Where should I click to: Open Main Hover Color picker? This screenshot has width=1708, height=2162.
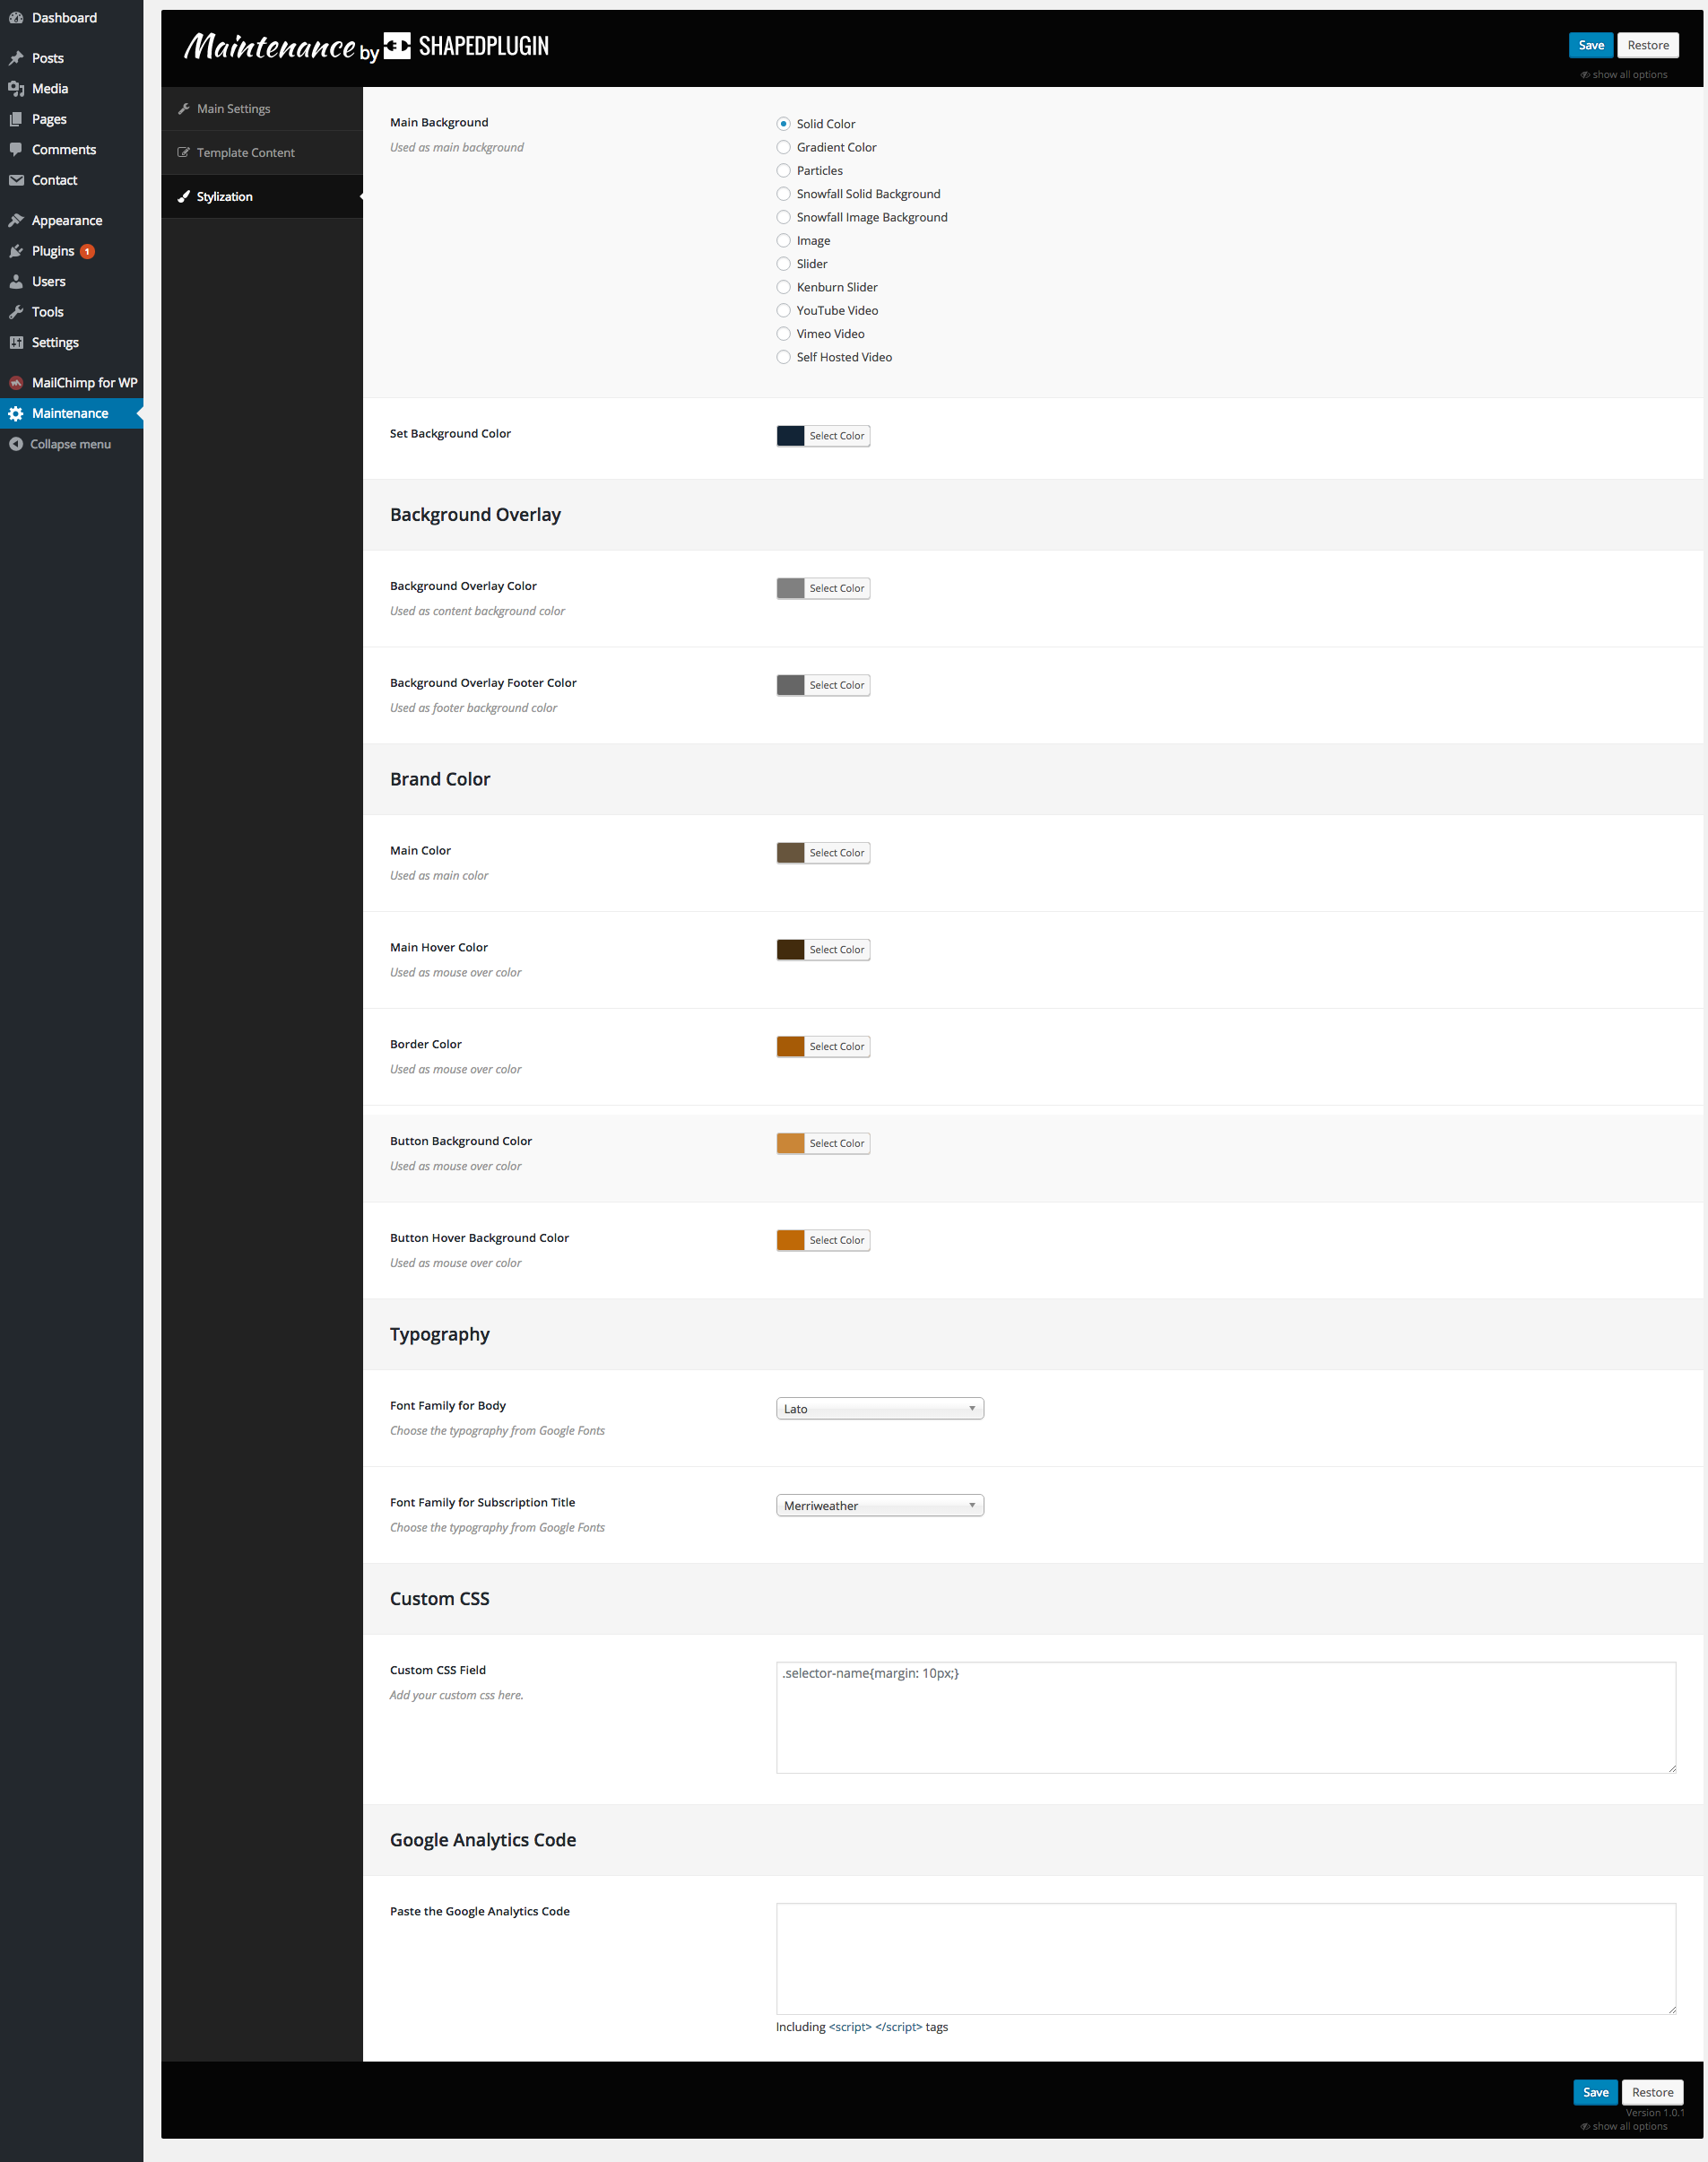pyautogui.click(x=824, y=950)
